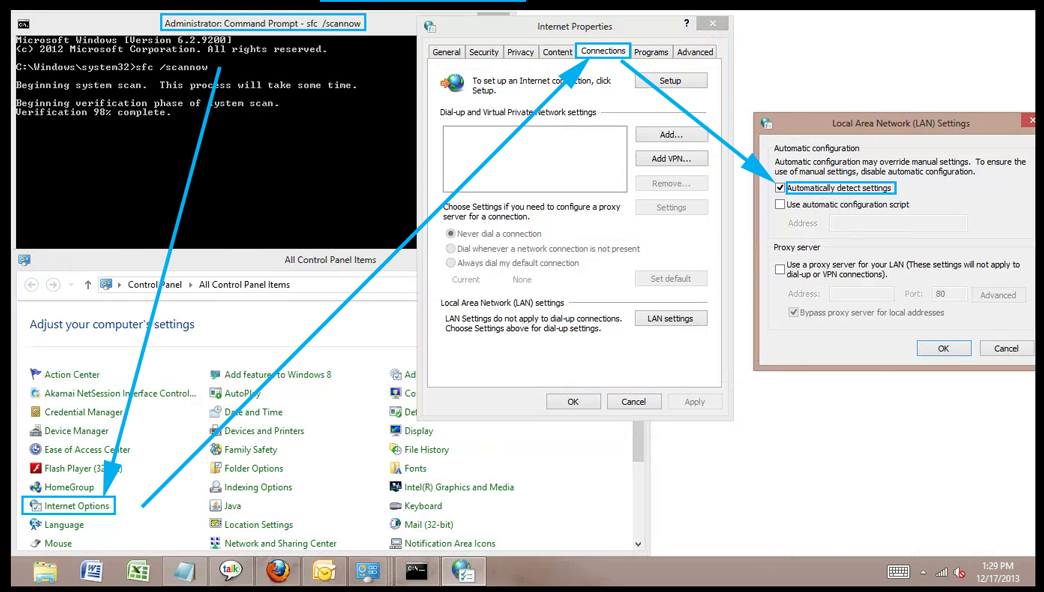1044x592 pixels.
Task: Select Never dial a connection
Action: 451,234
